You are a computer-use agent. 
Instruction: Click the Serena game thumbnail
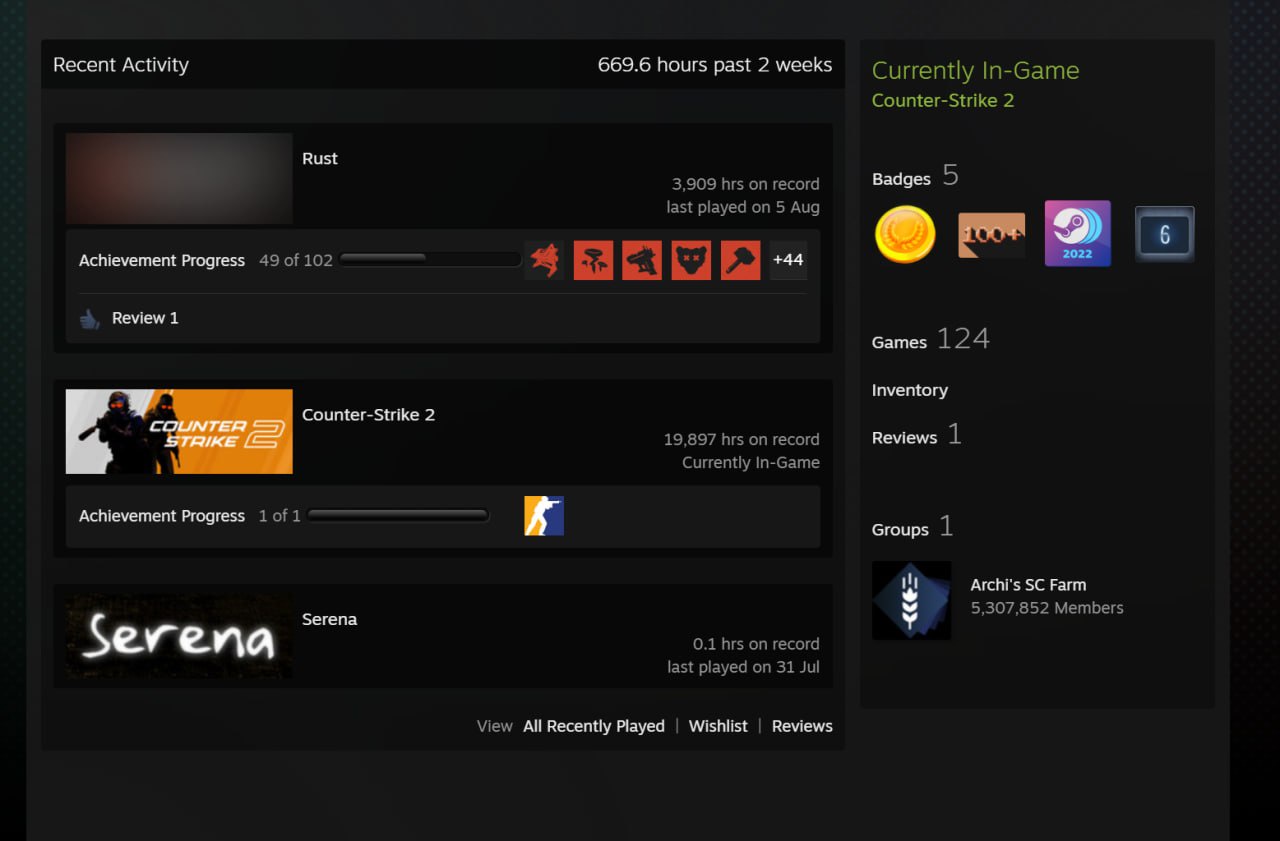[x=179, y=636]
